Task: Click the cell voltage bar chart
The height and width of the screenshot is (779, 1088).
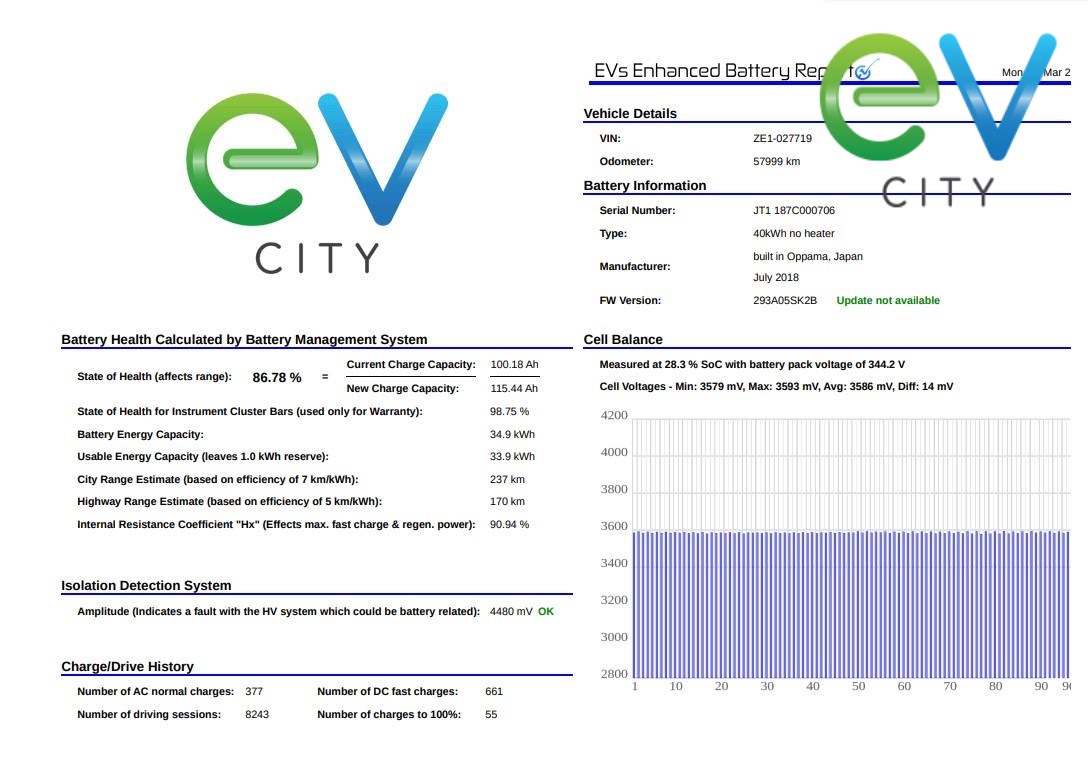Action: pos(835,551)
